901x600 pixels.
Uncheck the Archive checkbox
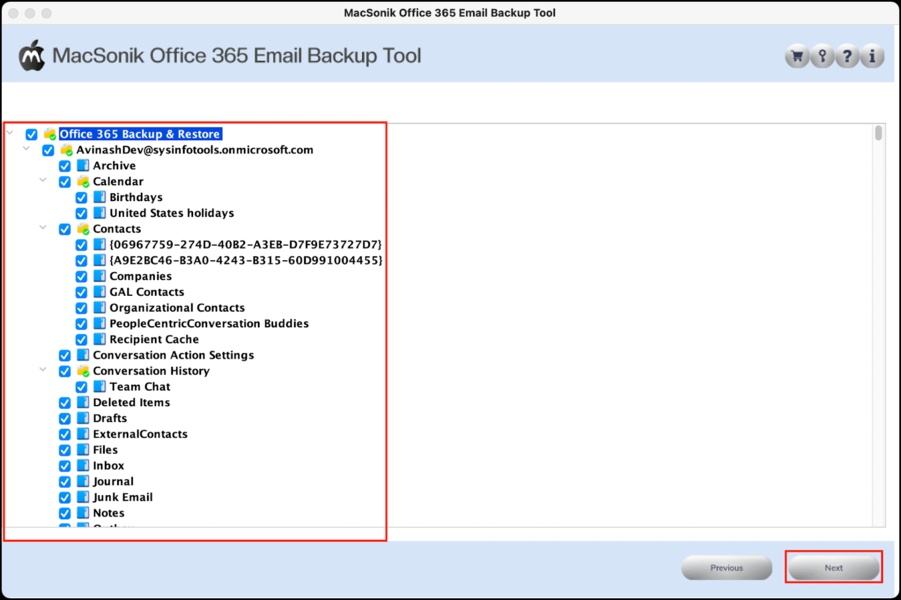[65, 166]
